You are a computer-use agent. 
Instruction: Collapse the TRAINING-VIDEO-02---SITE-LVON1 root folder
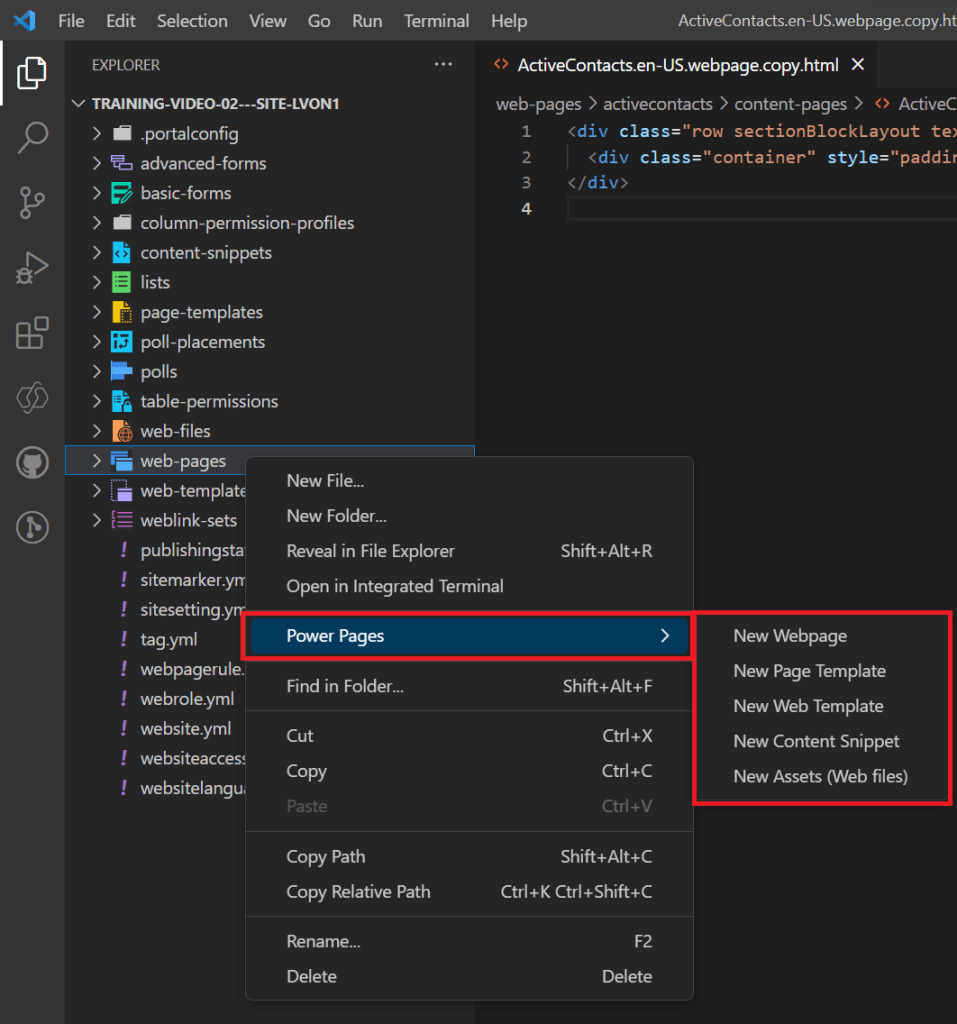[78, 102]
